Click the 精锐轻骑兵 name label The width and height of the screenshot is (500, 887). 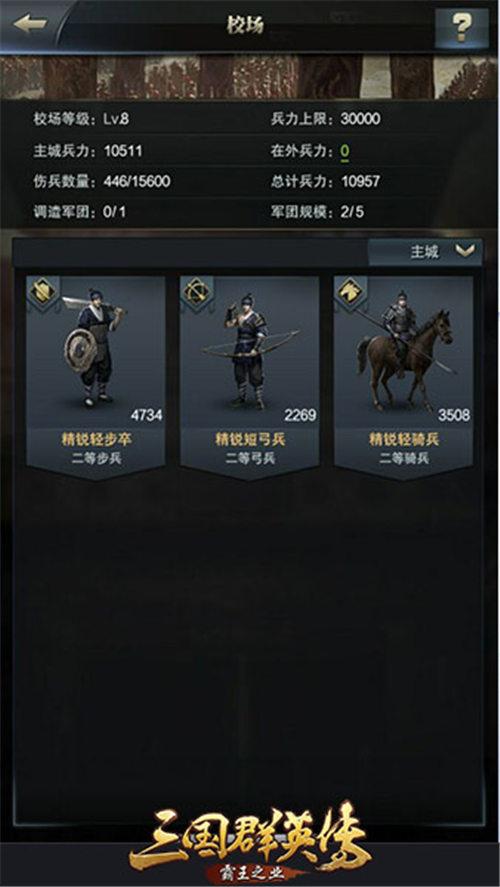coord(404,440)
